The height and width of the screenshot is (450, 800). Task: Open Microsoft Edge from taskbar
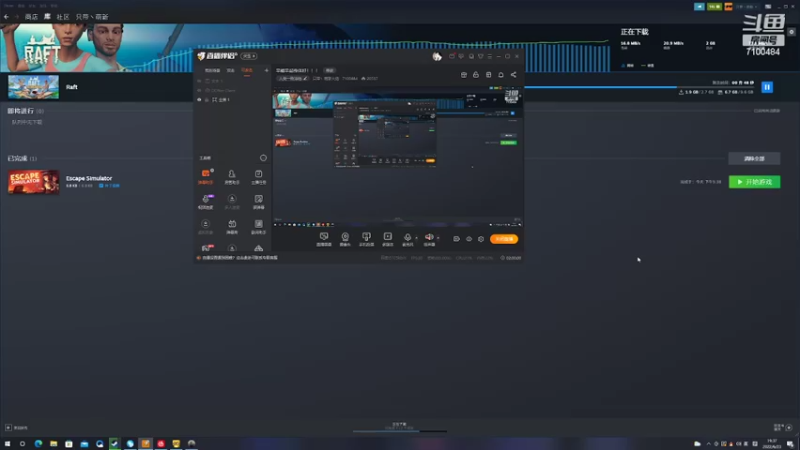(38, 444)
